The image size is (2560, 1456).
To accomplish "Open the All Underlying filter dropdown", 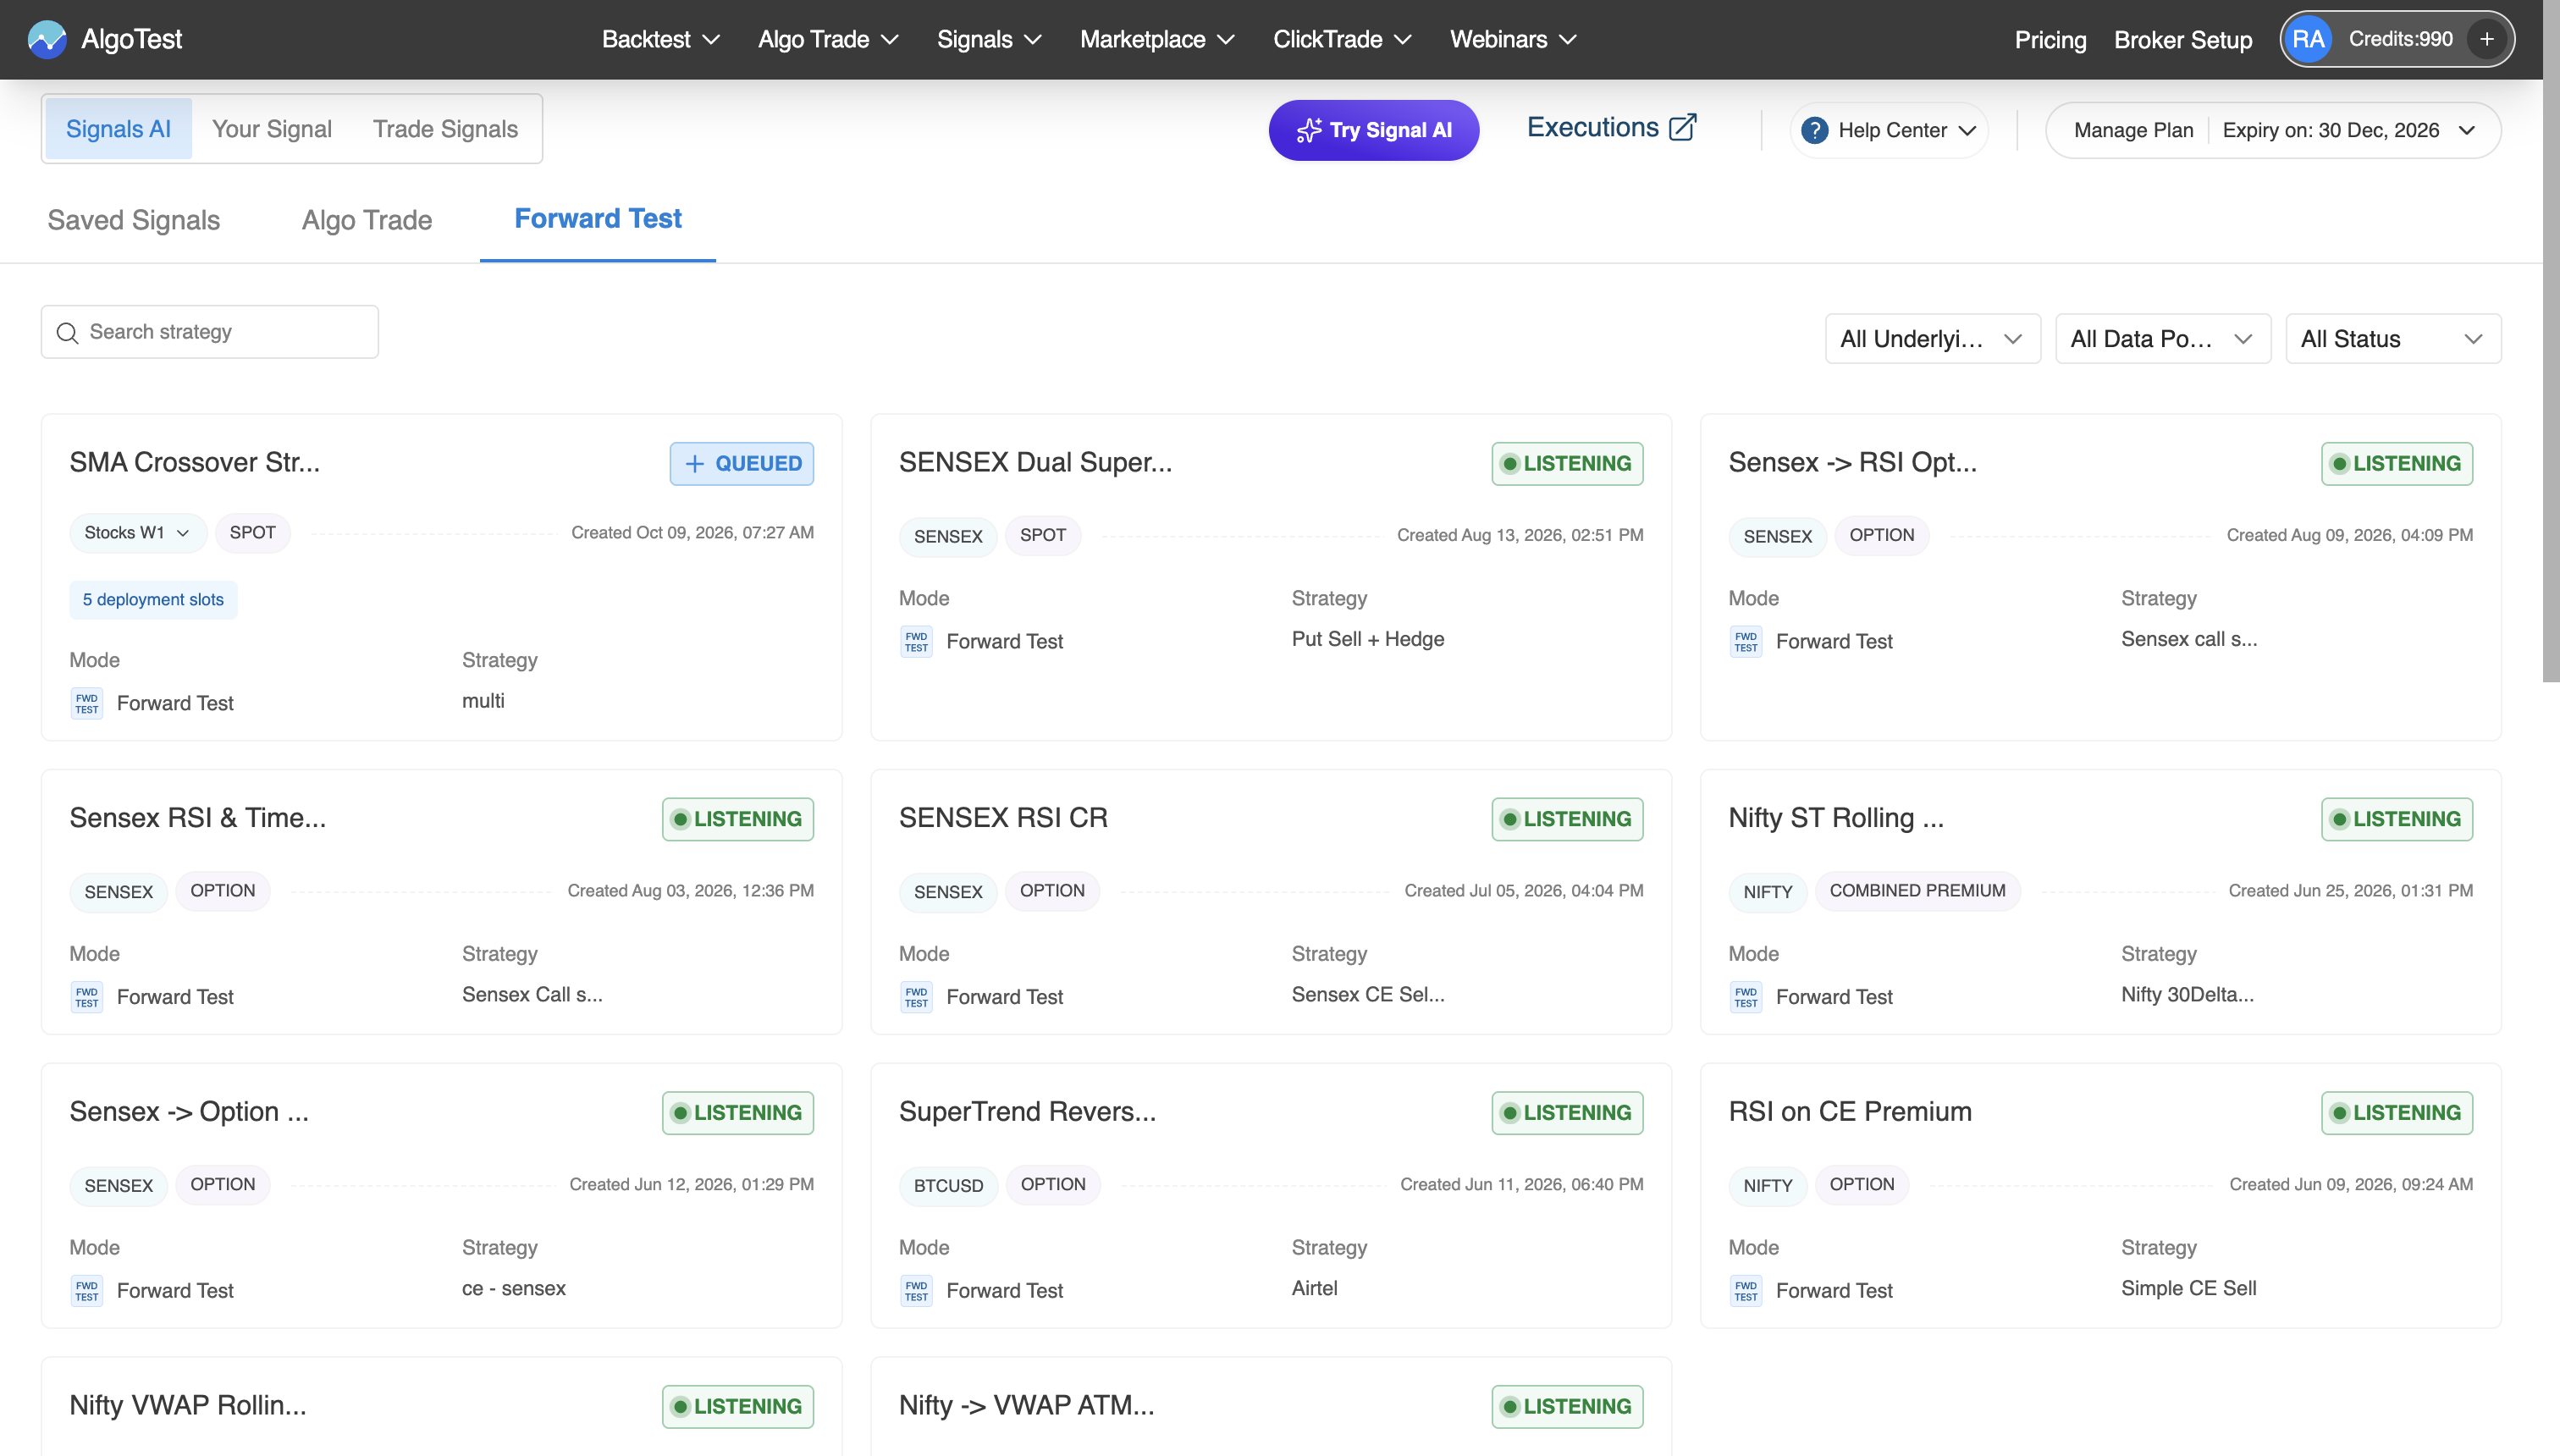I will (x=1932, y=339).
